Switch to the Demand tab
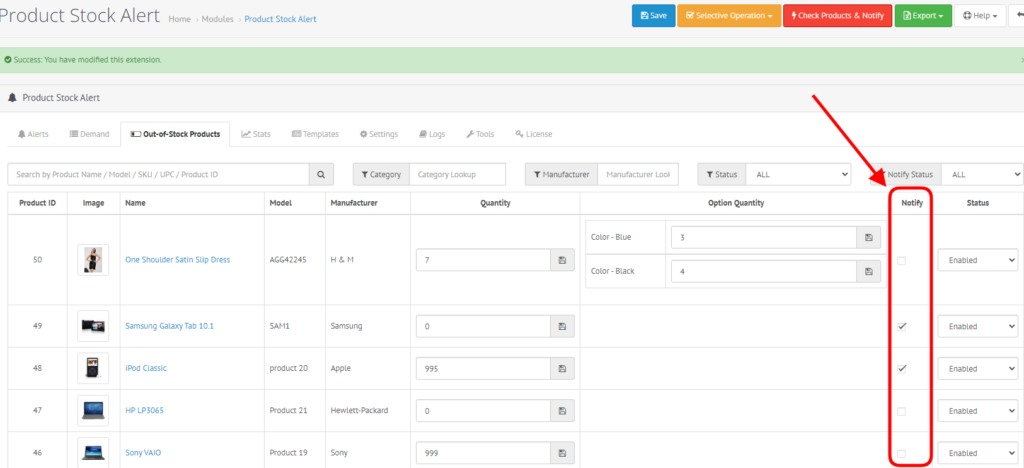Screen dimensions: 1024x468 [89, 134]
